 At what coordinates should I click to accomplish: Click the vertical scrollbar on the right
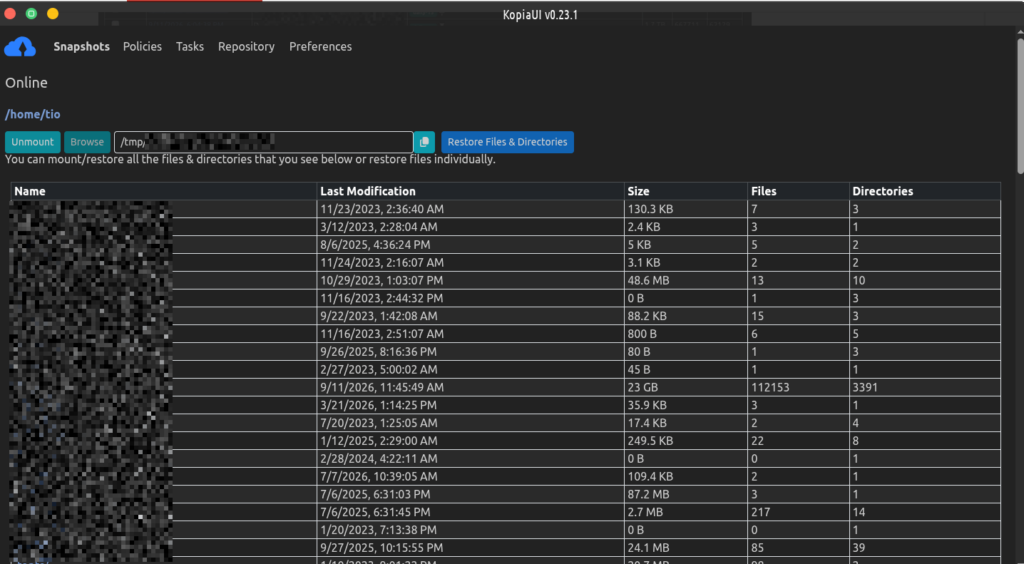click(x=1020, y=104)
